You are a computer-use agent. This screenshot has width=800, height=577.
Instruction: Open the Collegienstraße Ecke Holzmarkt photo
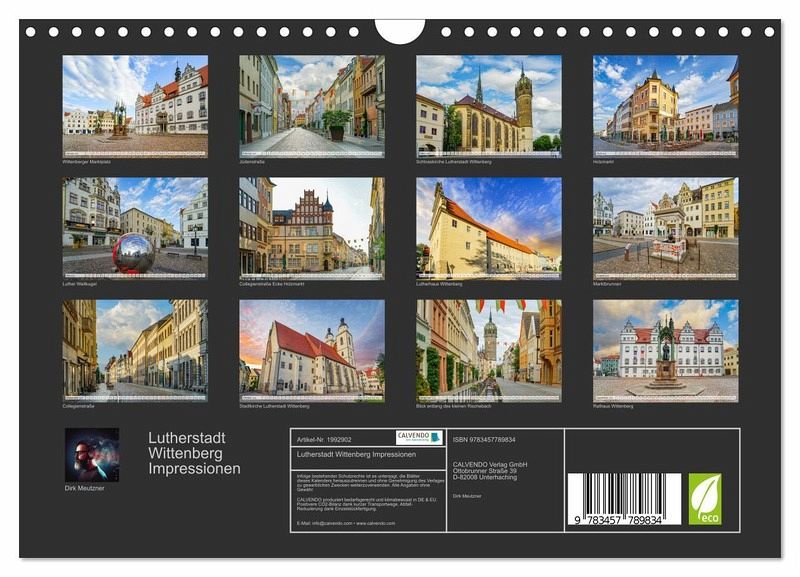point(312,229)
